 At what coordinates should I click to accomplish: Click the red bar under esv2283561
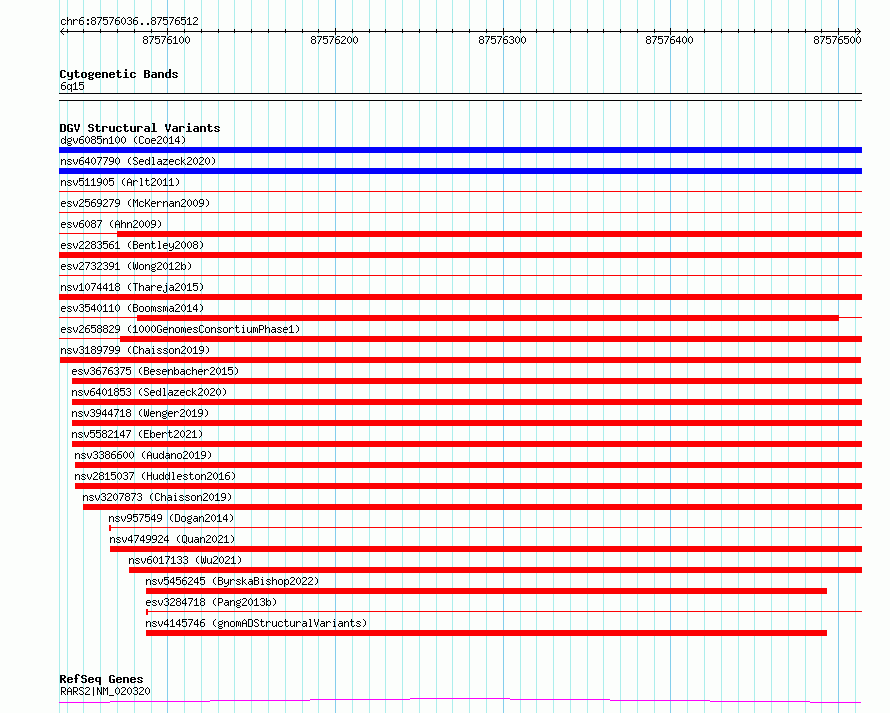click(x=460, y=255)
